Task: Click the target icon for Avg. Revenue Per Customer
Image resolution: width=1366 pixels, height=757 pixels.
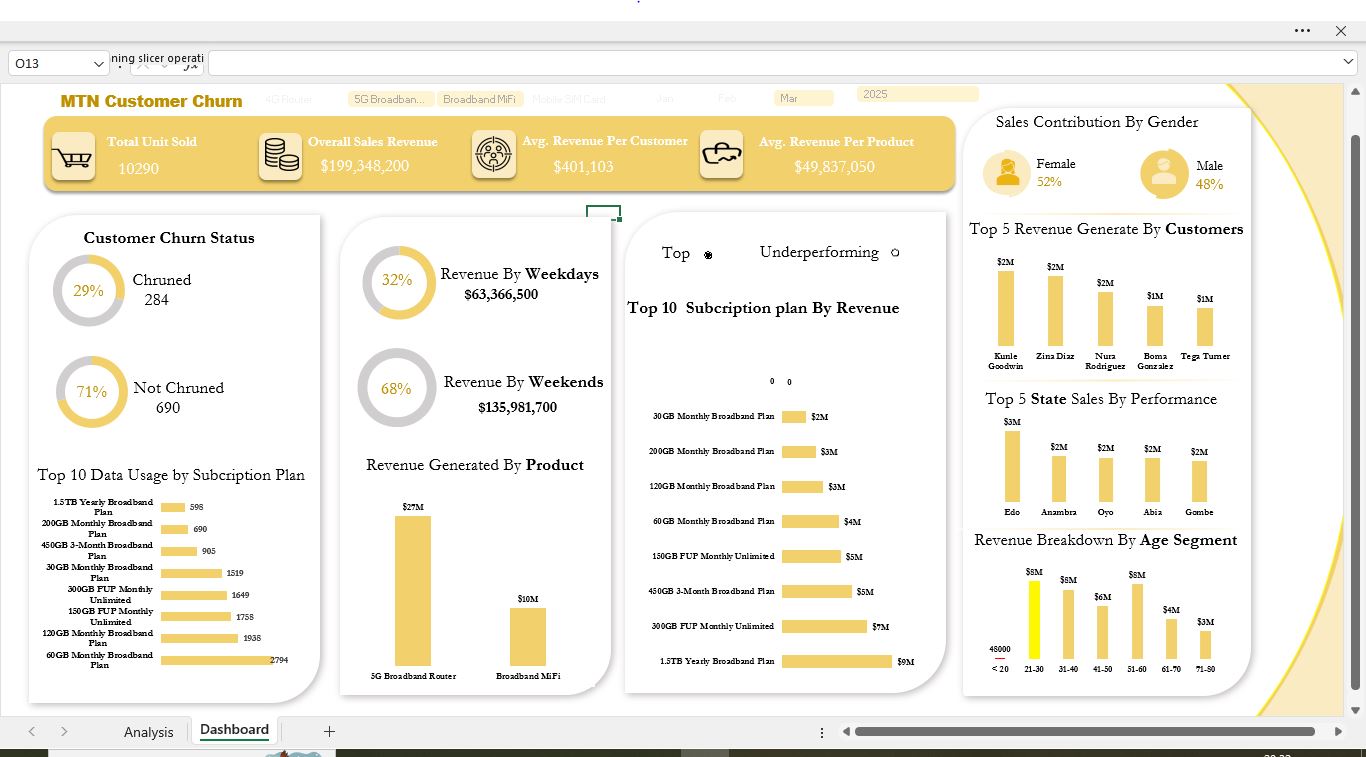Action: (494, 155)
